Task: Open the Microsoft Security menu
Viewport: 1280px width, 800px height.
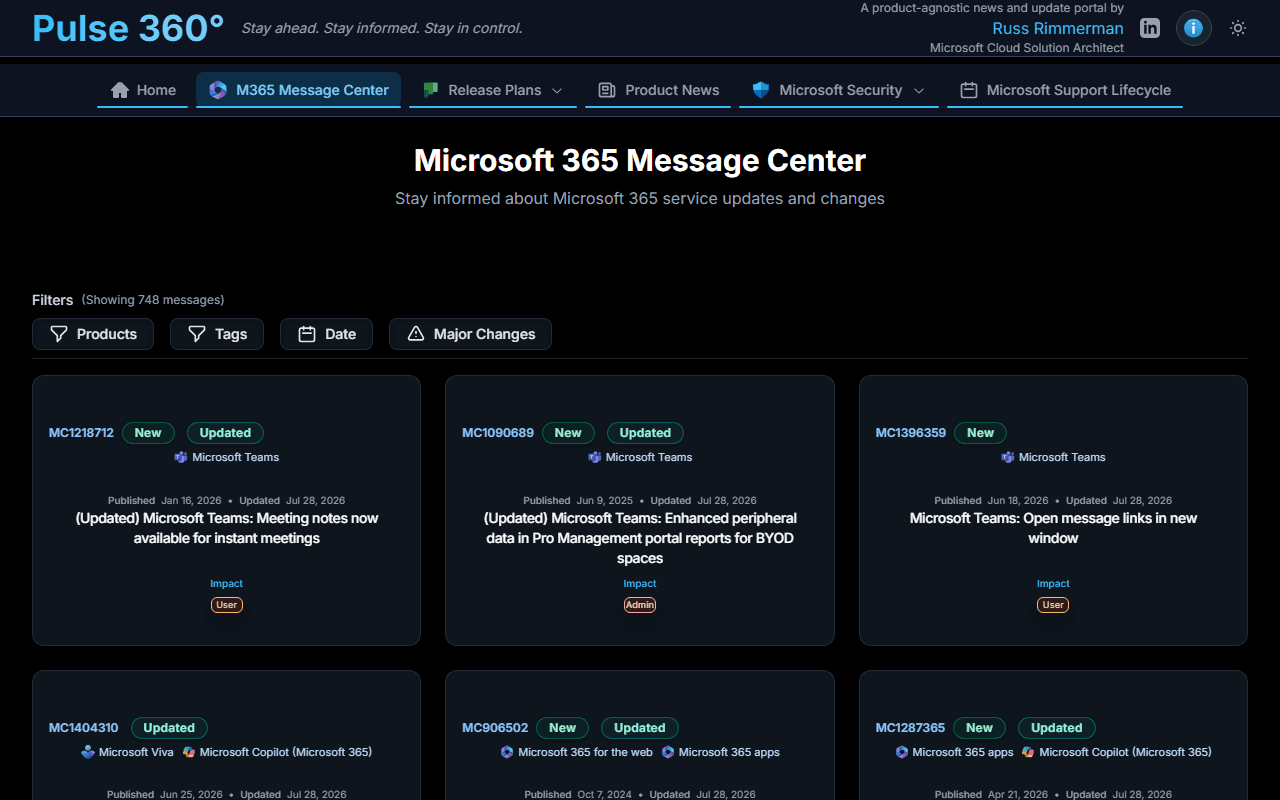Action: [x=839, y=90]
